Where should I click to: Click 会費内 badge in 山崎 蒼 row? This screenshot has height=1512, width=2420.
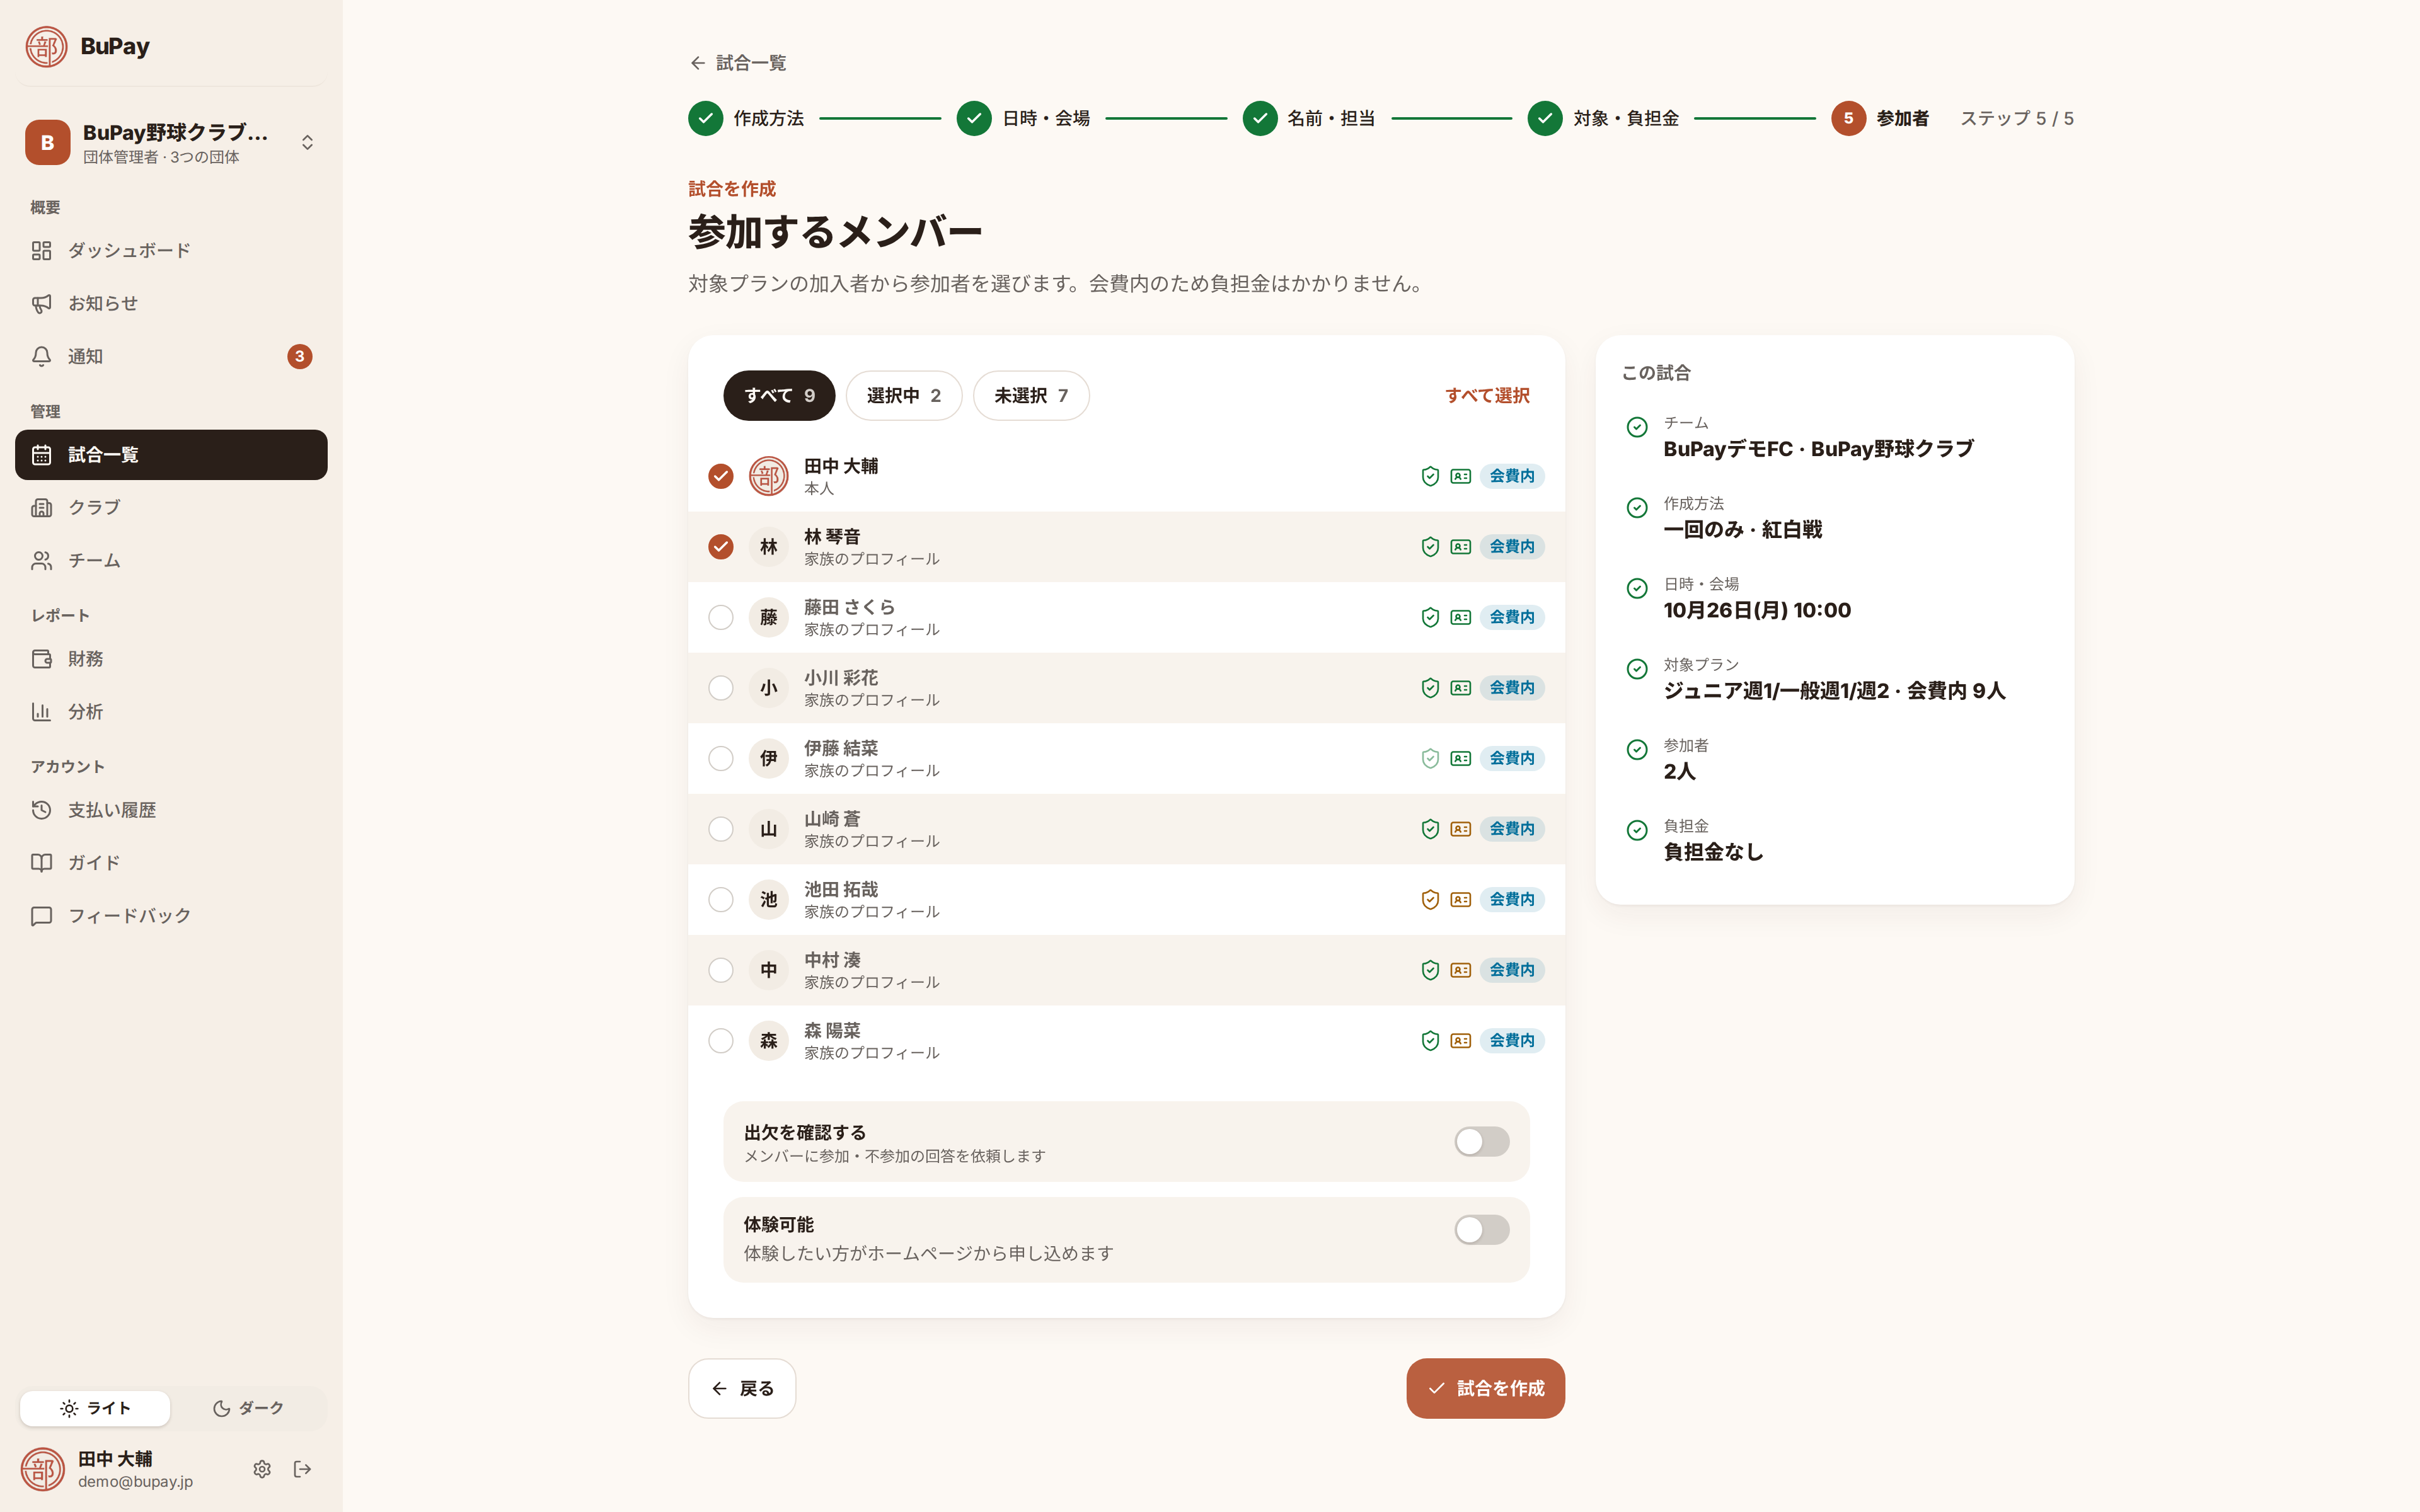coord(1512,829)
